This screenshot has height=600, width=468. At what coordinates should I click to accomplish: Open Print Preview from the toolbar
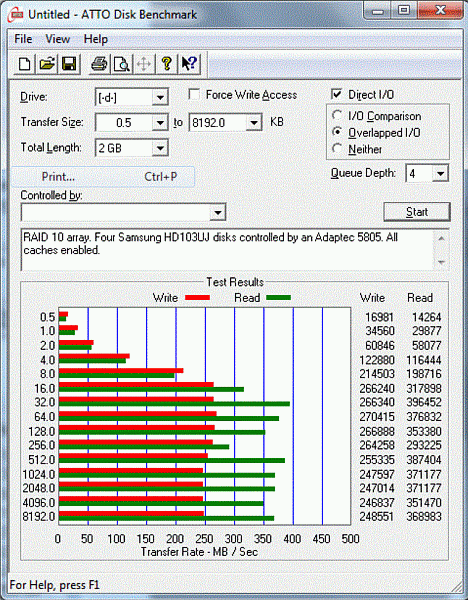coord(122,64)
